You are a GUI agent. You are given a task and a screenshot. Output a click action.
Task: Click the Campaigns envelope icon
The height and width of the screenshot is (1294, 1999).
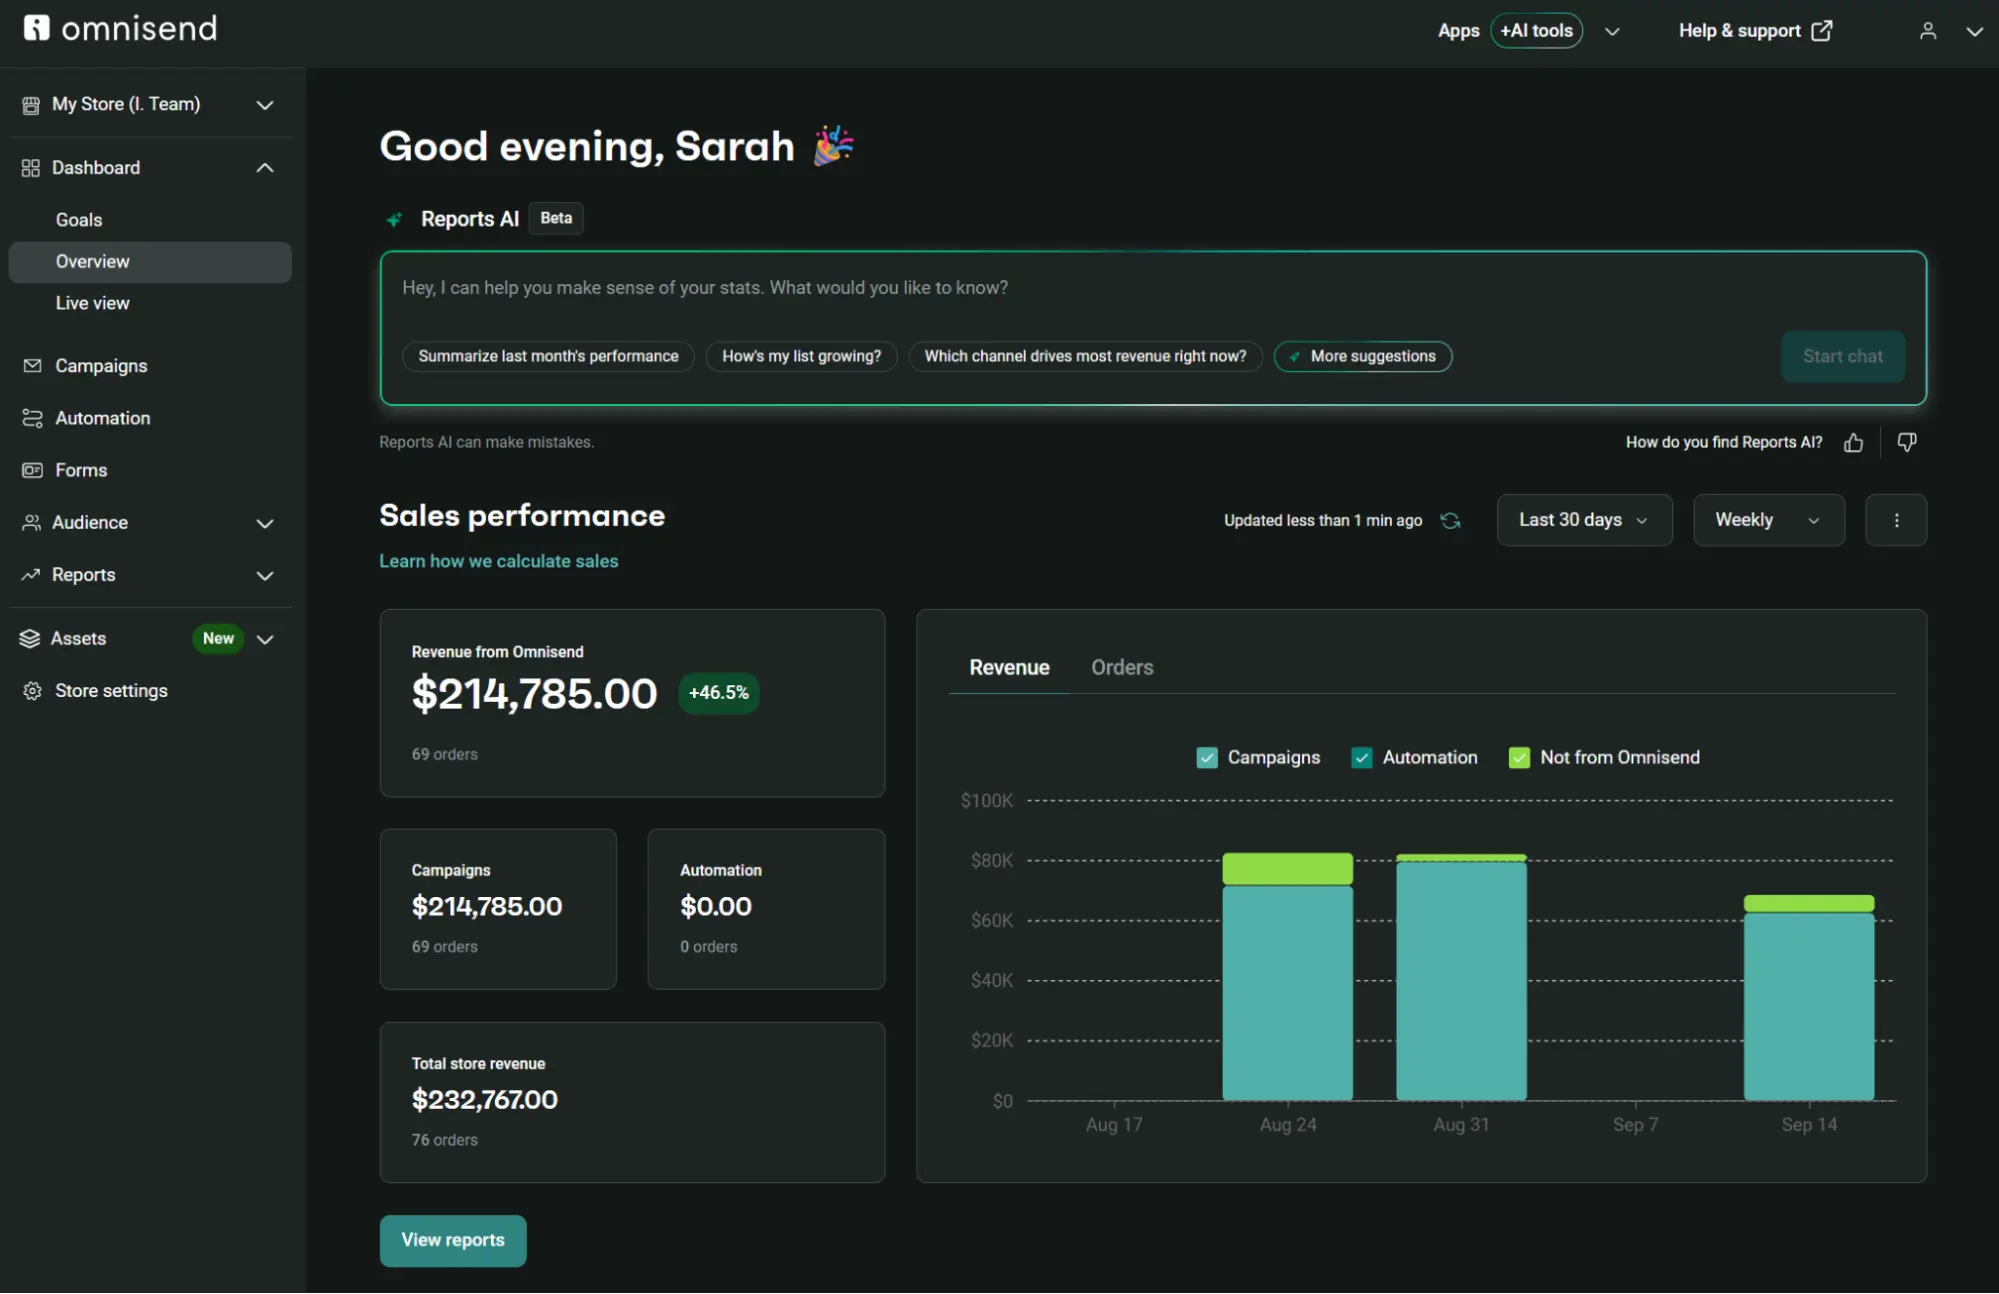pos(32,366)
